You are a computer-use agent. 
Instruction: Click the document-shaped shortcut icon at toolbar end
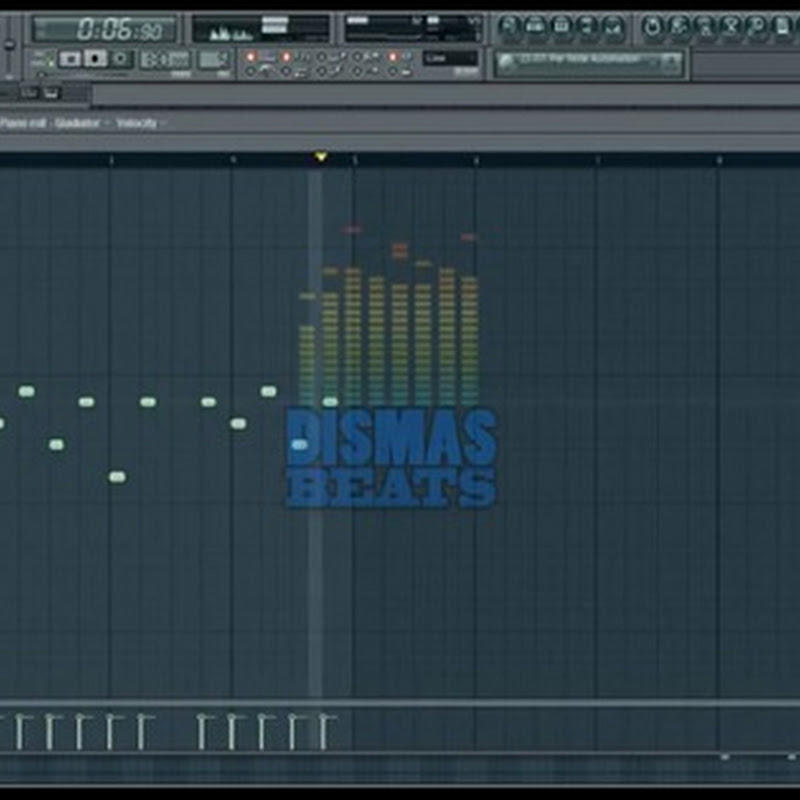(x=784, y=26)
